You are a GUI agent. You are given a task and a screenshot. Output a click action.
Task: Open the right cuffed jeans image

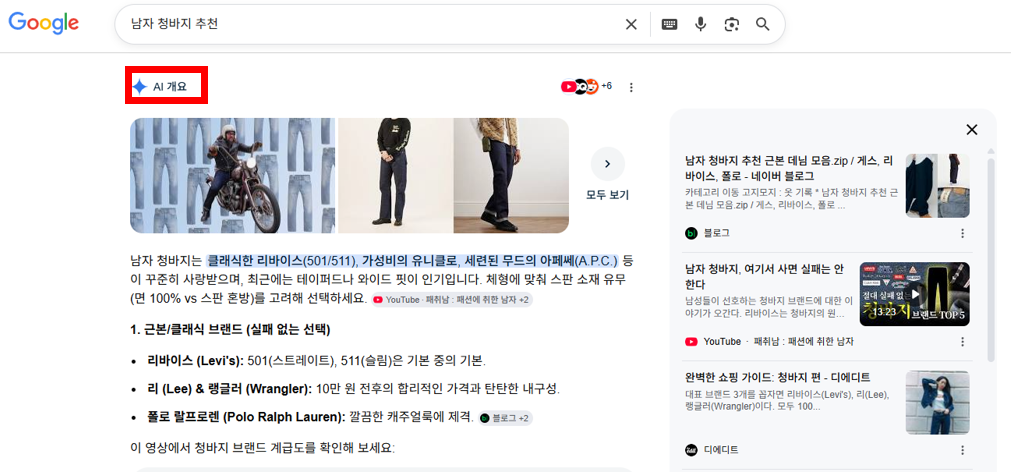511,175
